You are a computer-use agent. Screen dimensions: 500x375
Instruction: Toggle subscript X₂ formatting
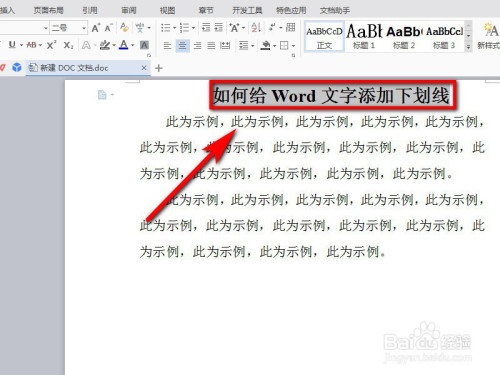pyautogui.click(x=68, y=45)
